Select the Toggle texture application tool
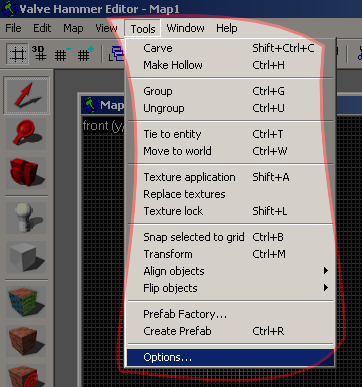Screen dimensions: 362x387 [26, 302]
